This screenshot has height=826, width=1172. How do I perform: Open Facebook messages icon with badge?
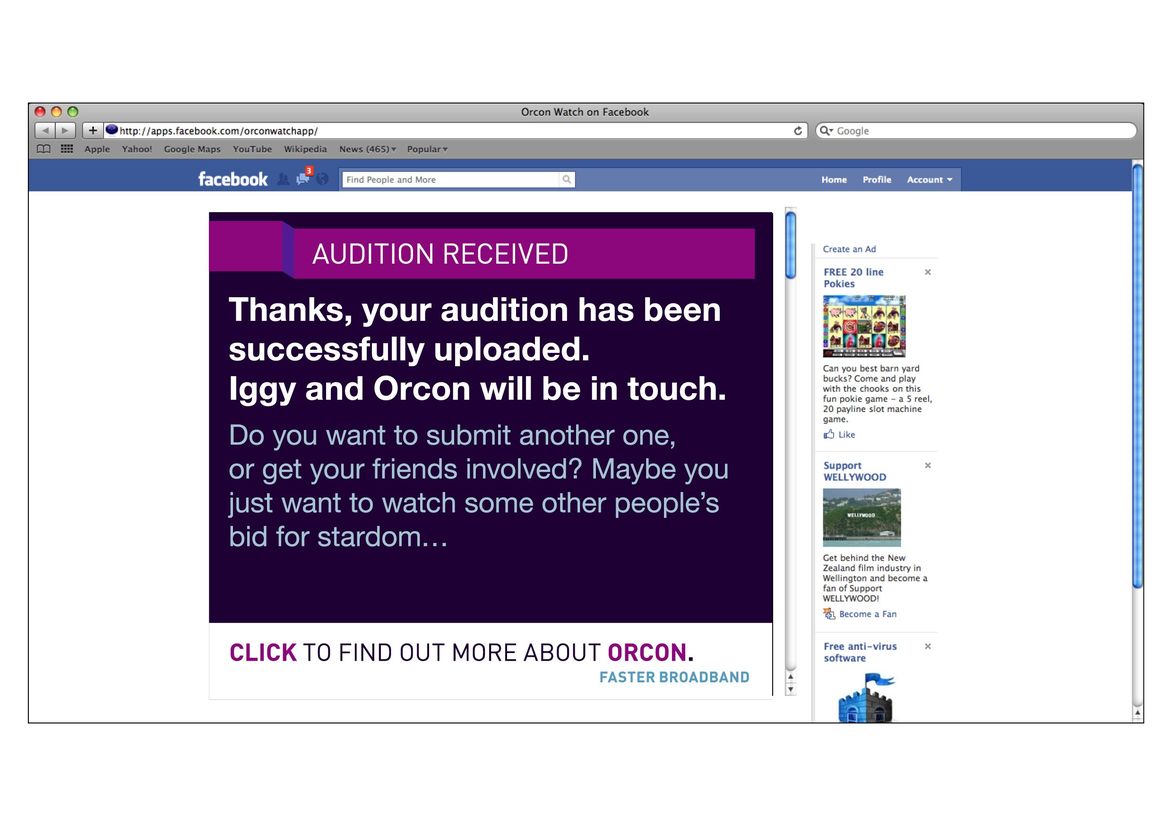303,179
